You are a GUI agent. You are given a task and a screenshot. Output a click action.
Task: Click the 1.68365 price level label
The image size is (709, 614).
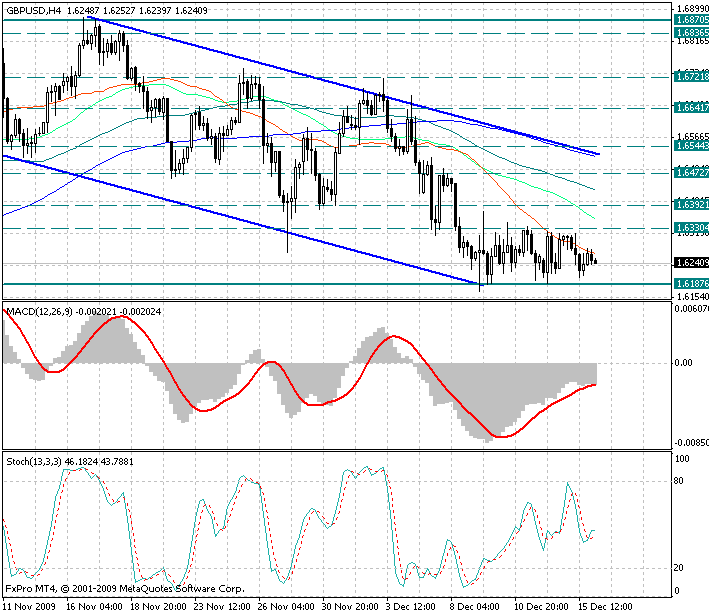coord(691,33)
